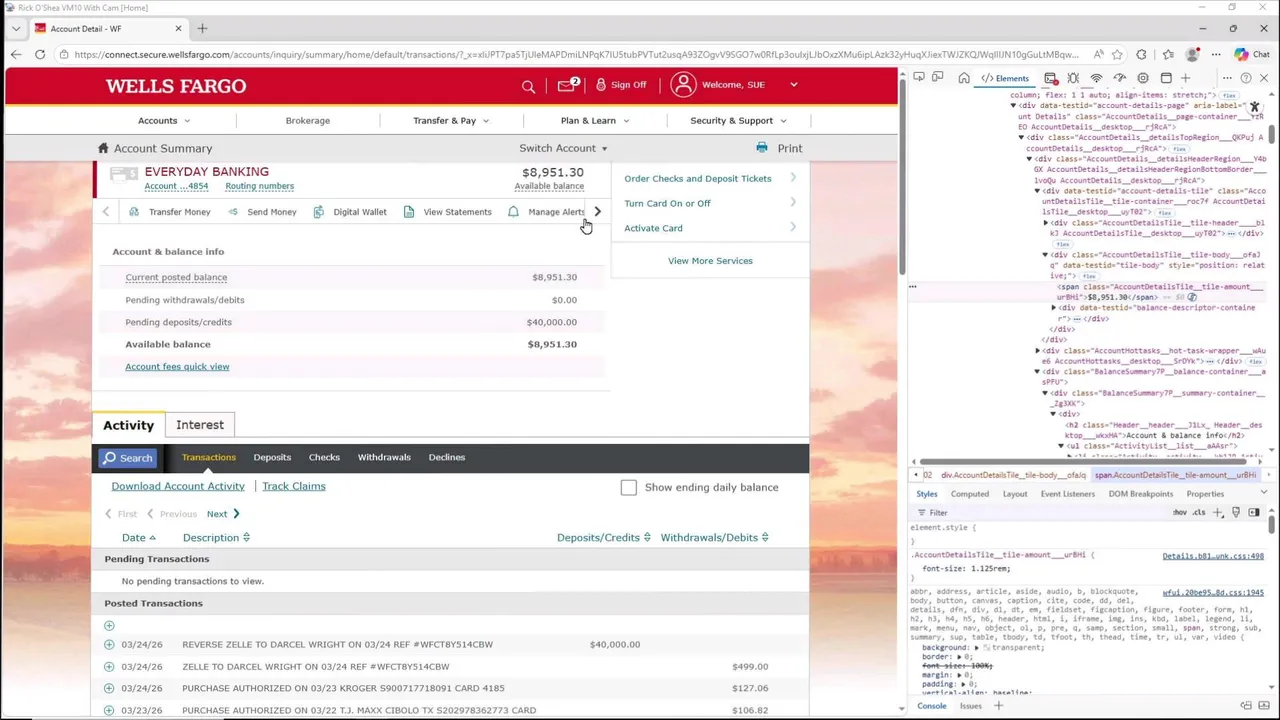Click the browser back arrow

coord(16,54)
